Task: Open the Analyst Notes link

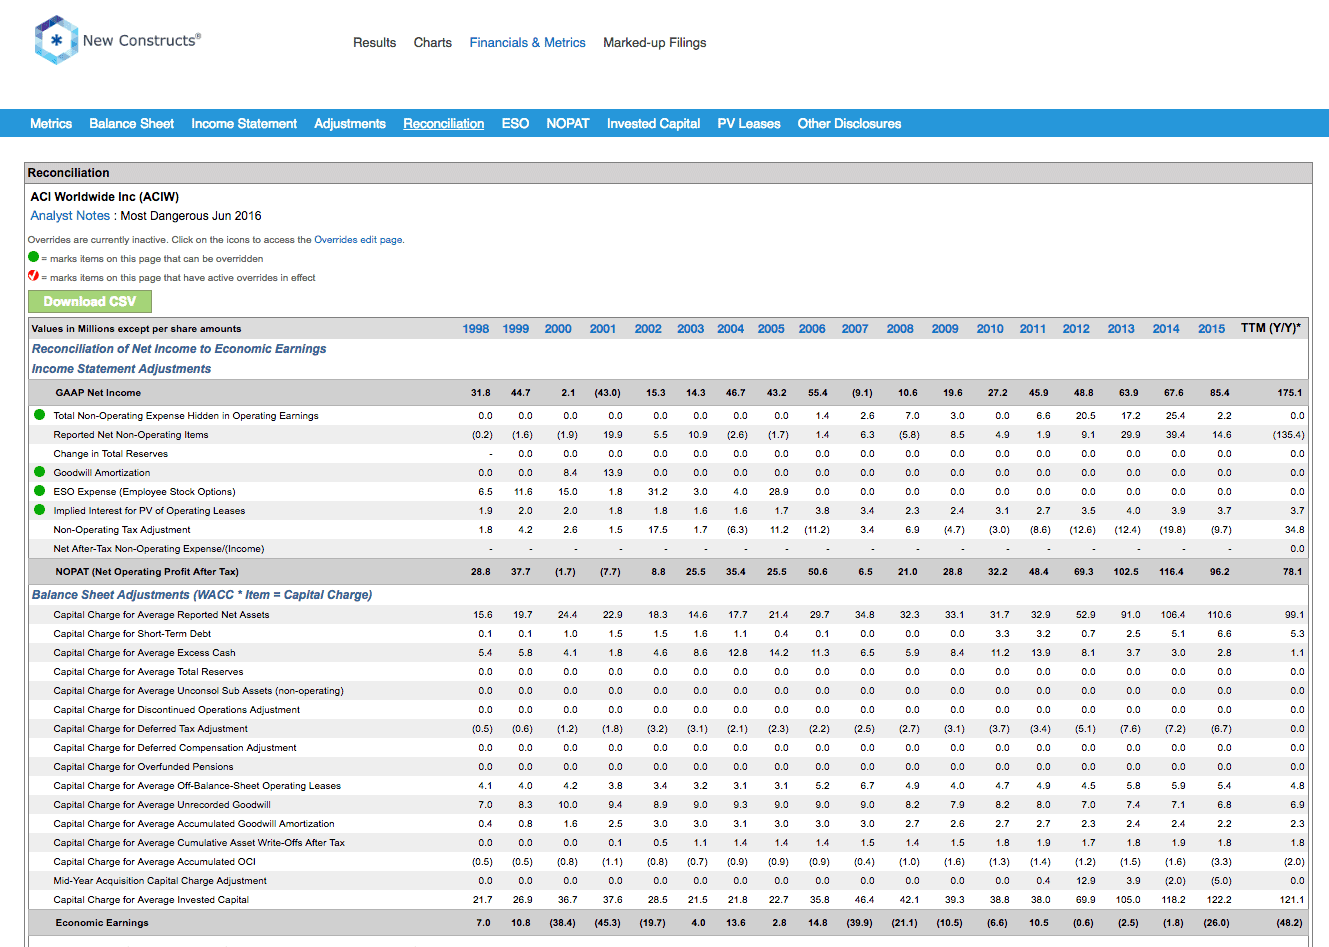Action: point(70,216)
